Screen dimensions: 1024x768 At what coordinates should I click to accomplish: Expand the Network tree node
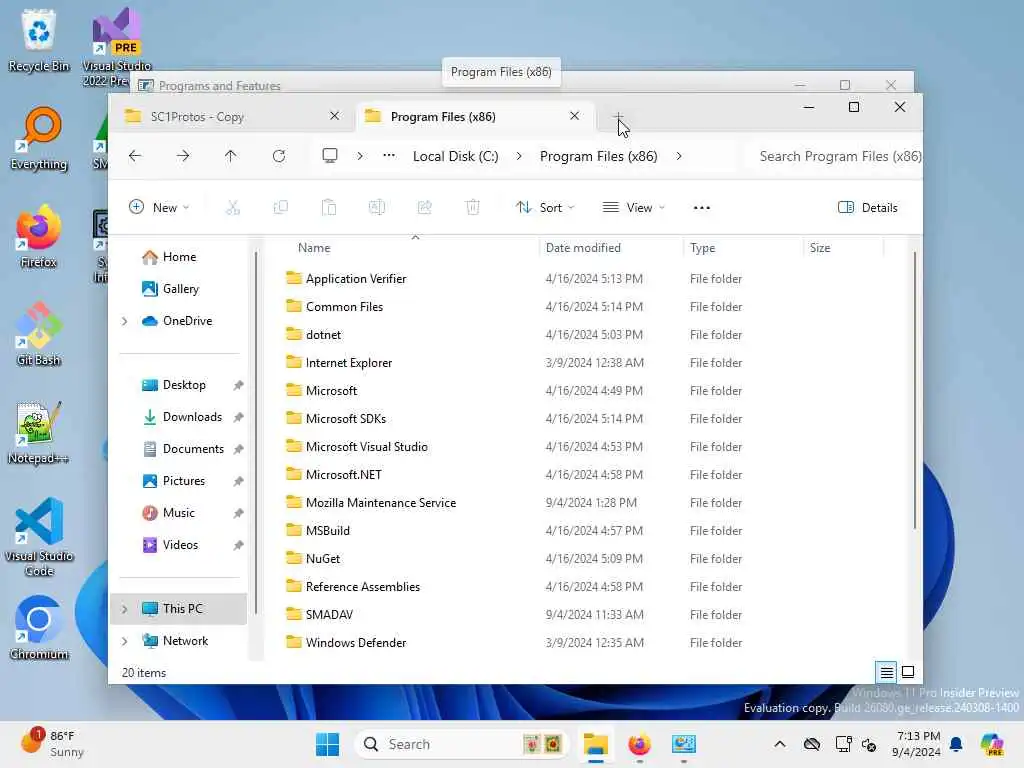pyautogui.click(x=125, y=641)
